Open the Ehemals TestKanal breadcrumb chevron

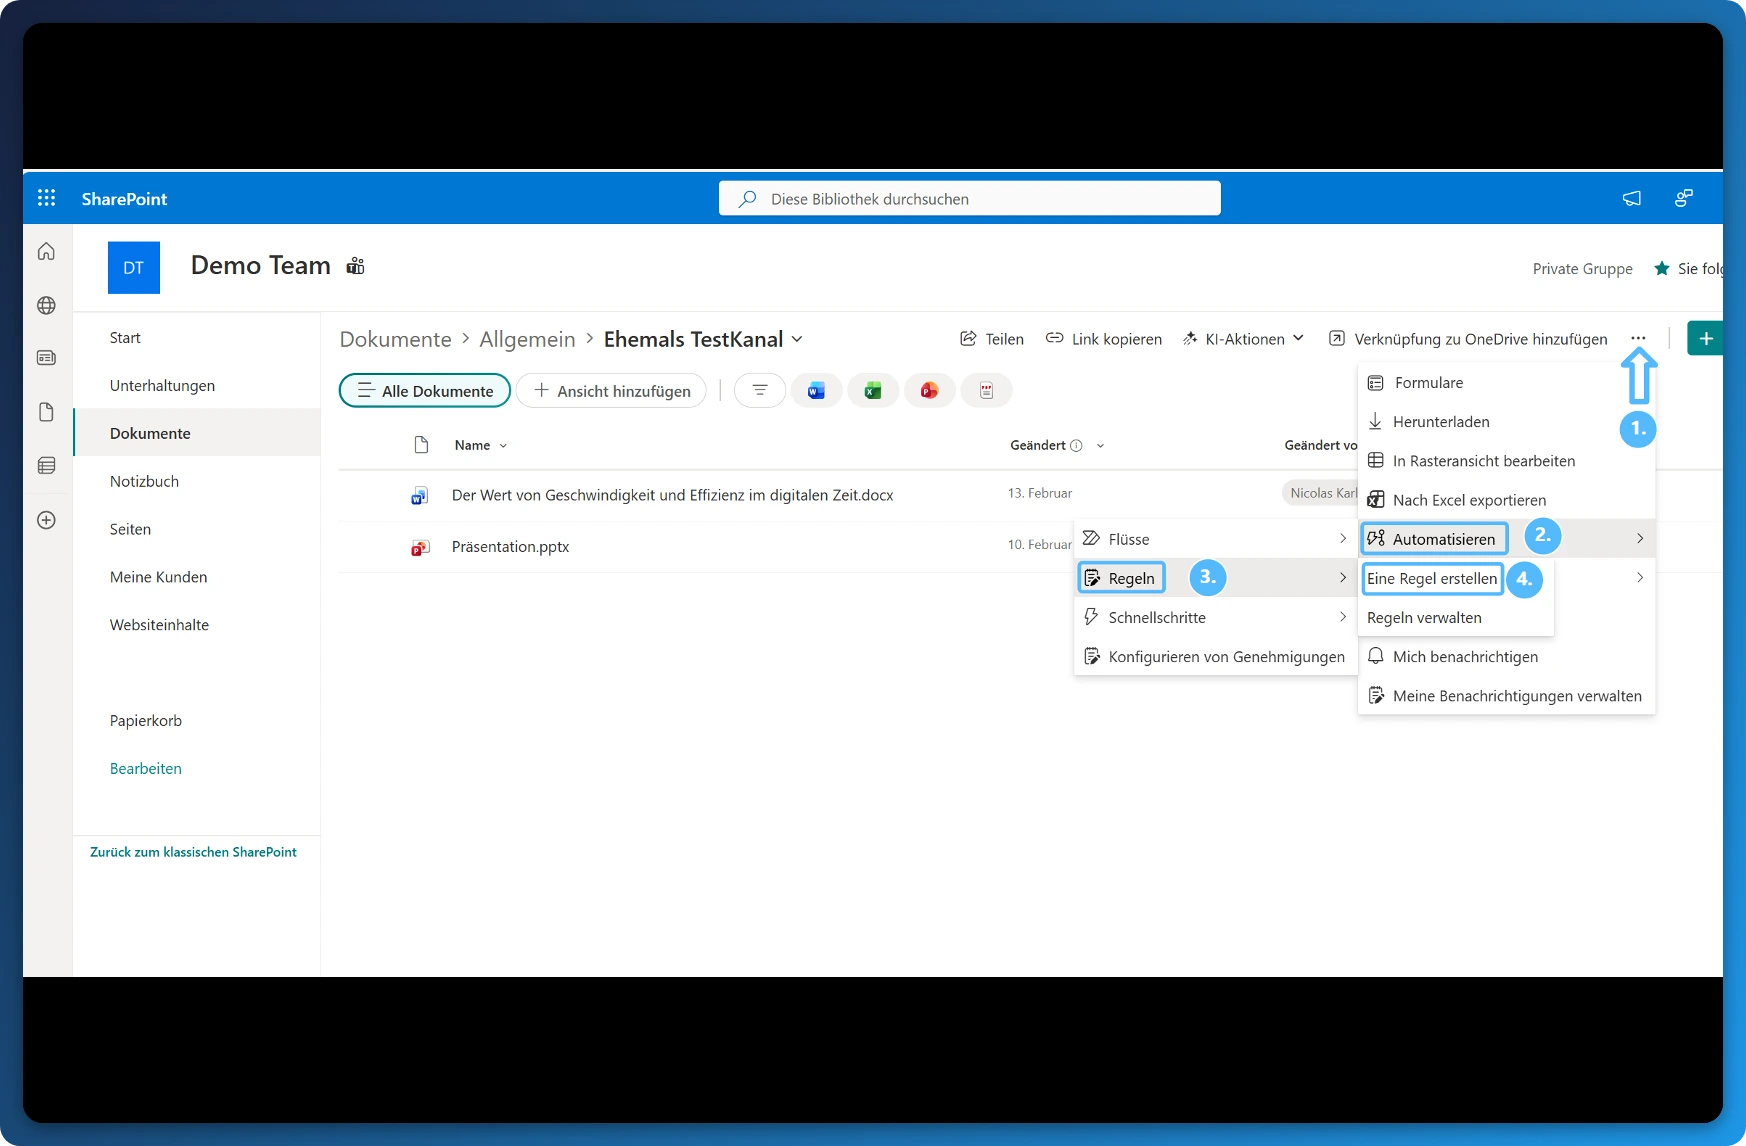(797, 339)
